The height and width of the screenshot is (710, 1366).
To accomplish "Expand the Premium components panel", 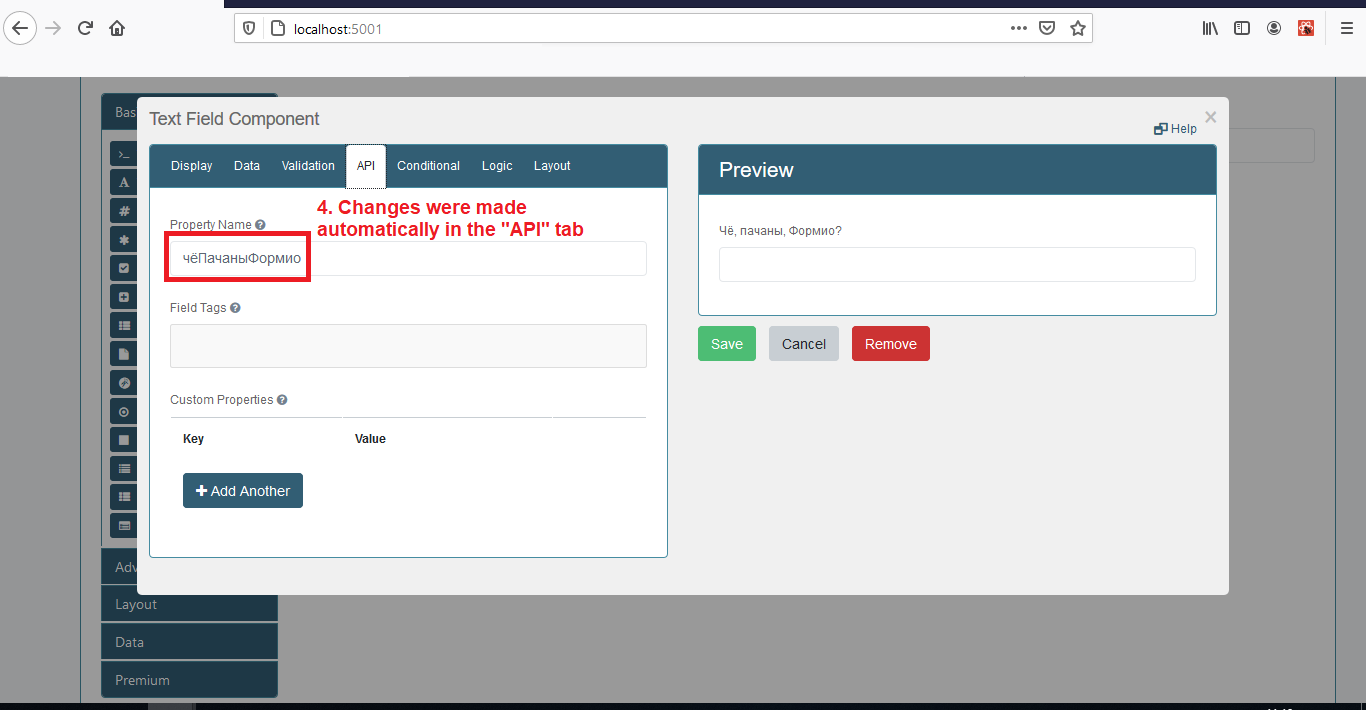I will click(x=189, y=679).
